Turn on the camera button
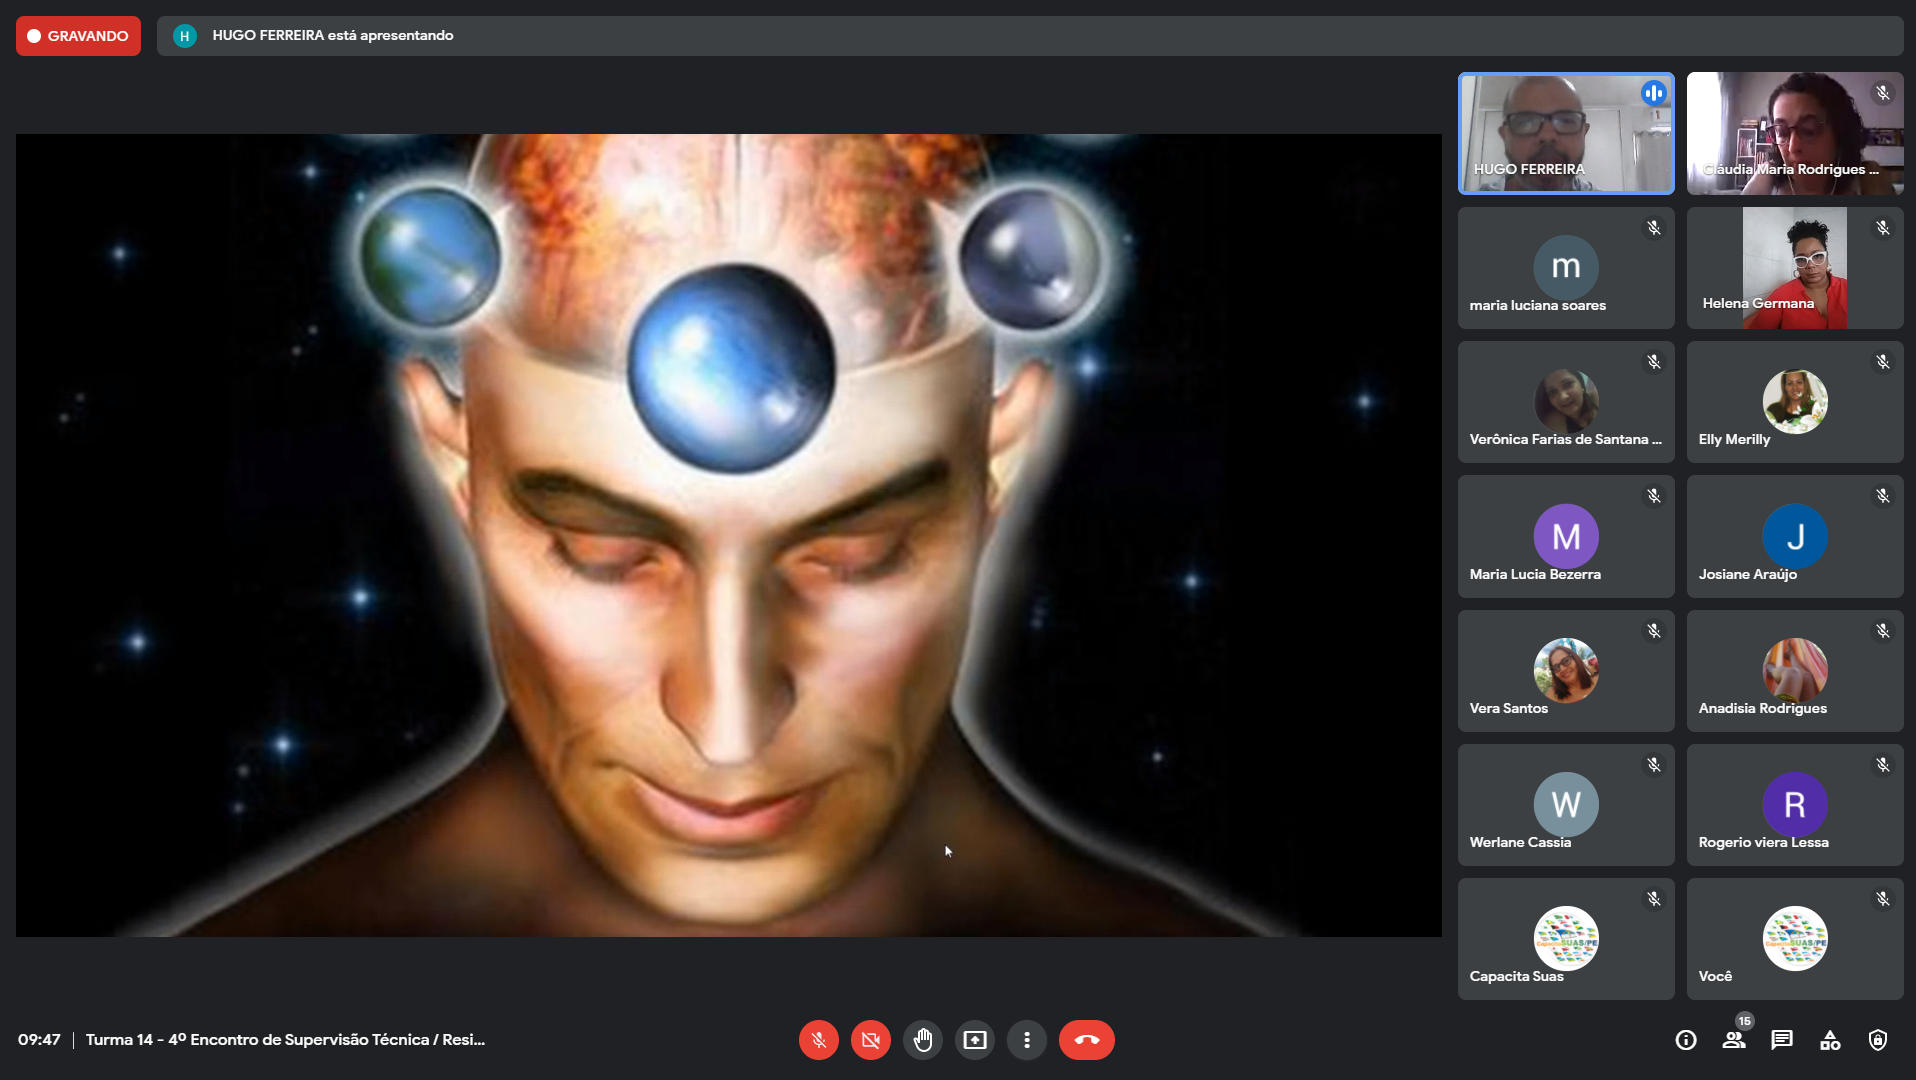The width and height of the screenshot is (1916, 1080). pyautogui.click(x=870, y=1040)
